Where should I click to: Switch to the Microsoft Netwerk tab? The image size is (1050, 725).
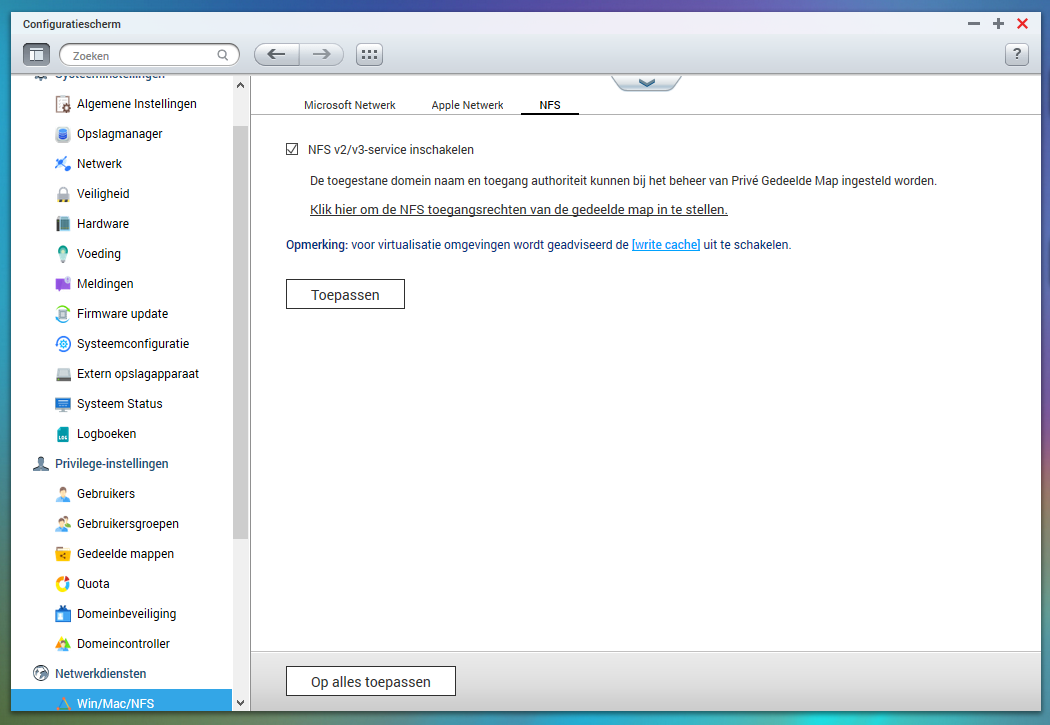click(350, 105)
